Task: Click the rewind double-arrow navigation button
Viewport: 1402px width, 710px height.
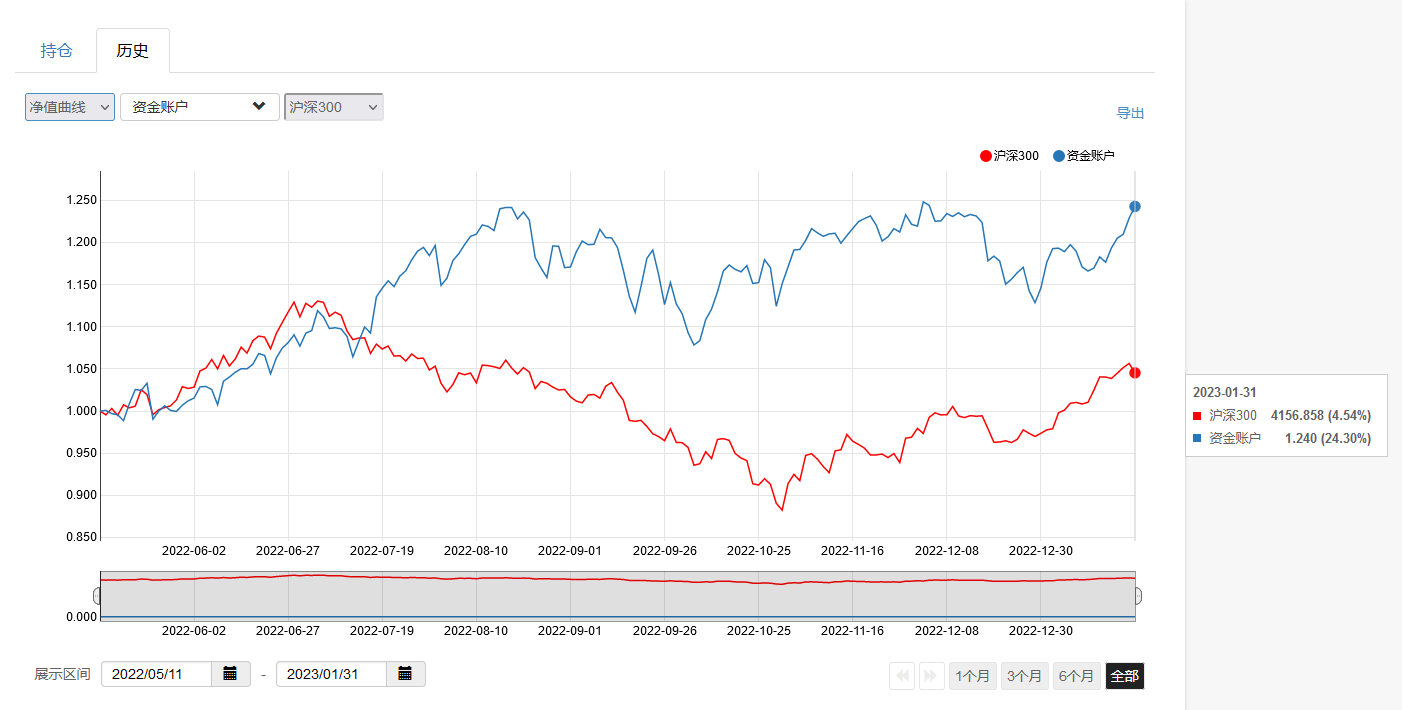Action: point(902,676)
